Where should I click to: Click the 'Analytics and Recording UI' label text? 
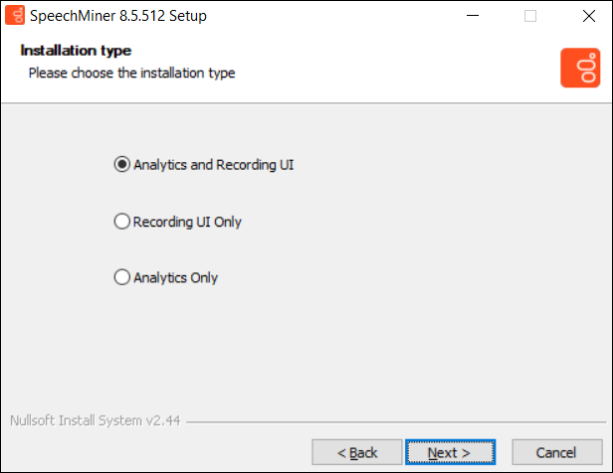pos(213,165)
